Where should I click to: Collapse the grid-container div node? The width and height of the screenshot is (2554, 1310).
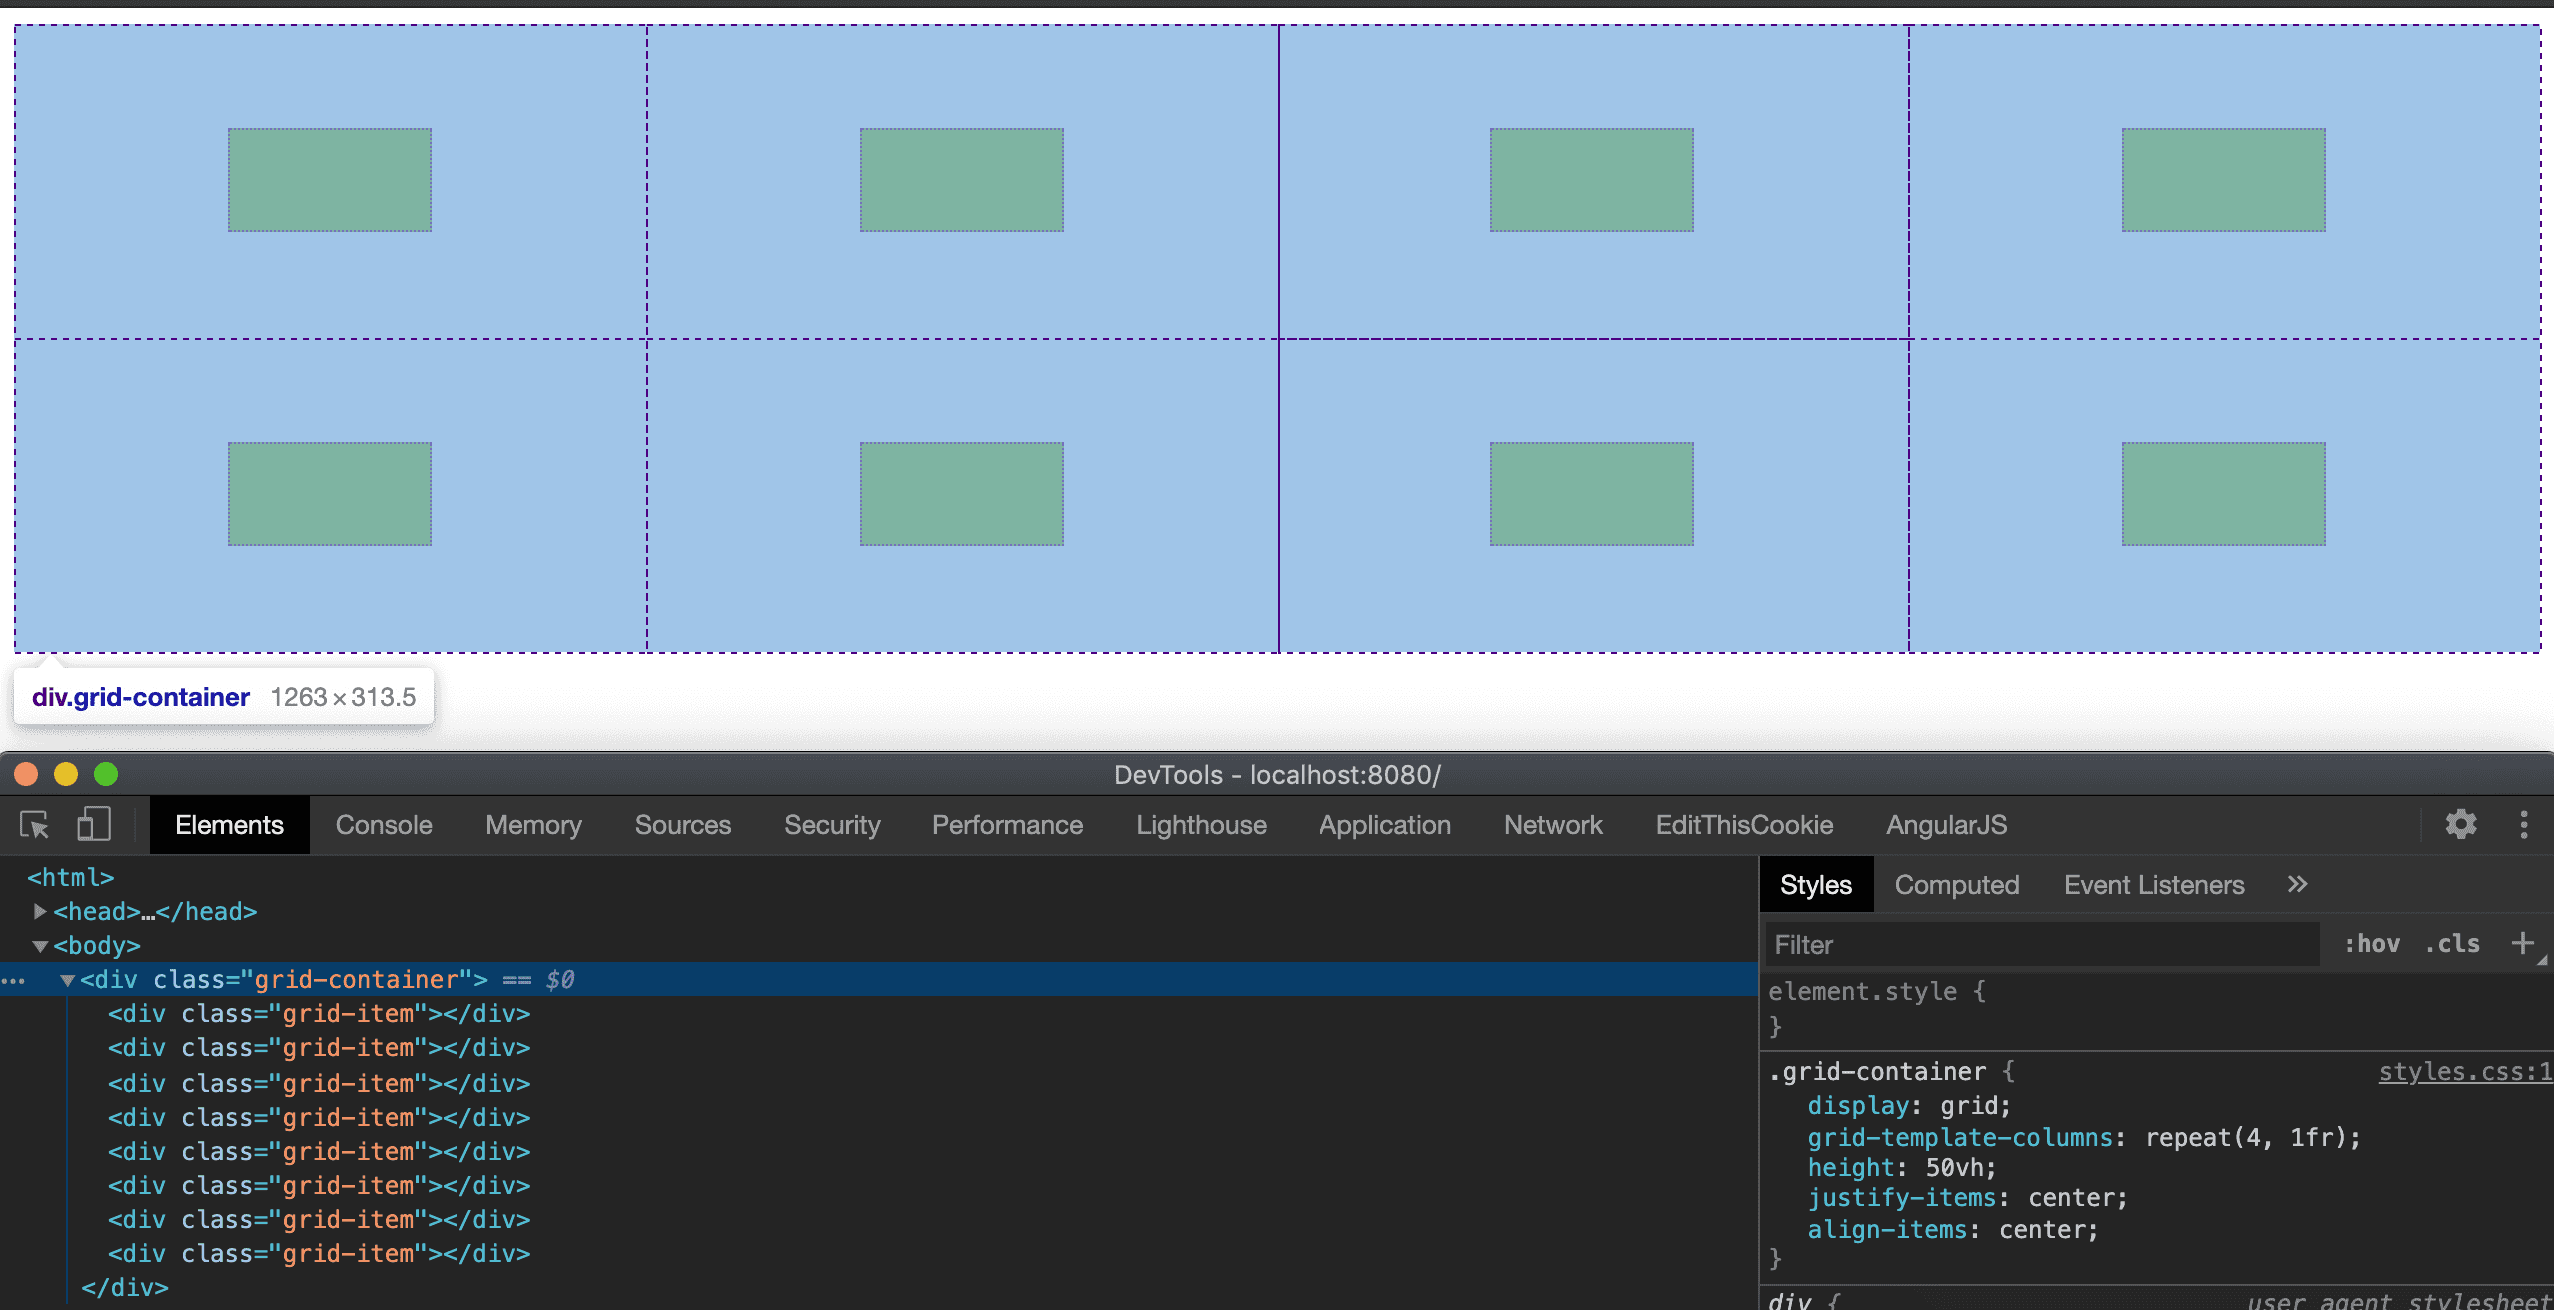pos(68,981)
